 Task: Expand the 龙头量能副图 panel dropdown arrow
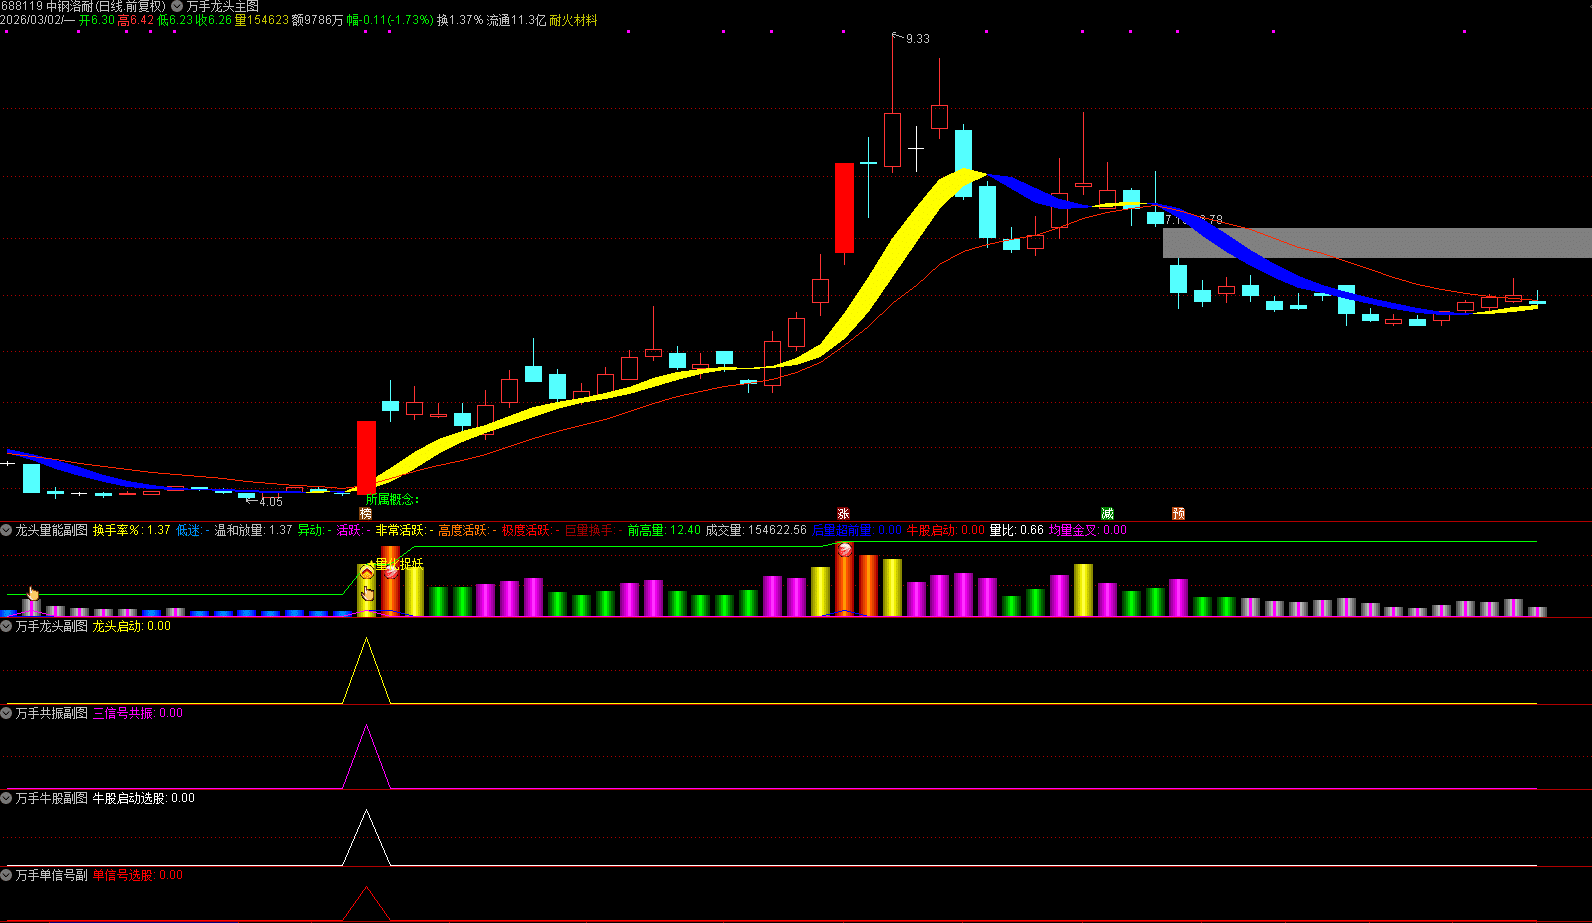[x=7, y=530]
